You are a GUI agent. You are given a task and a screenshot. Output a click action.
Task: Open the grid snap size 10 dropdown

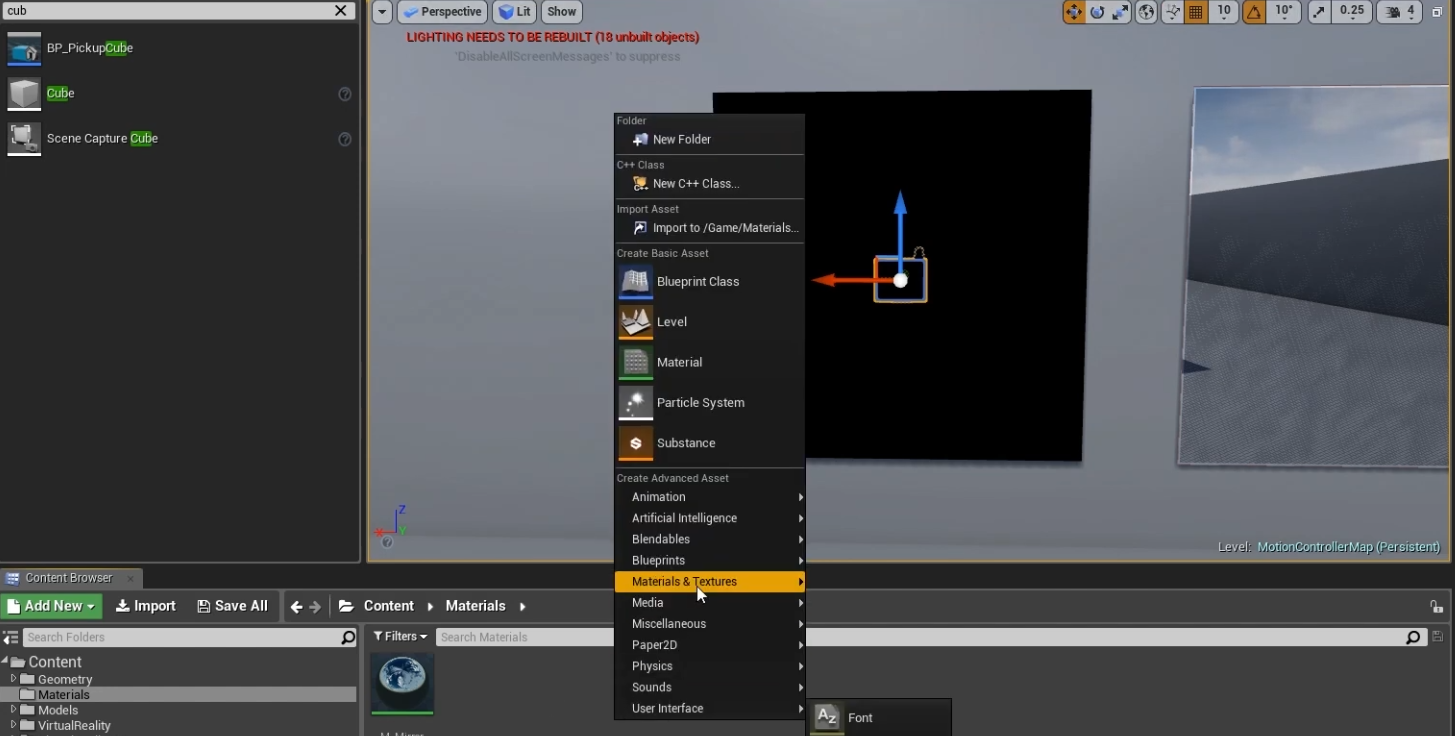1224,12
